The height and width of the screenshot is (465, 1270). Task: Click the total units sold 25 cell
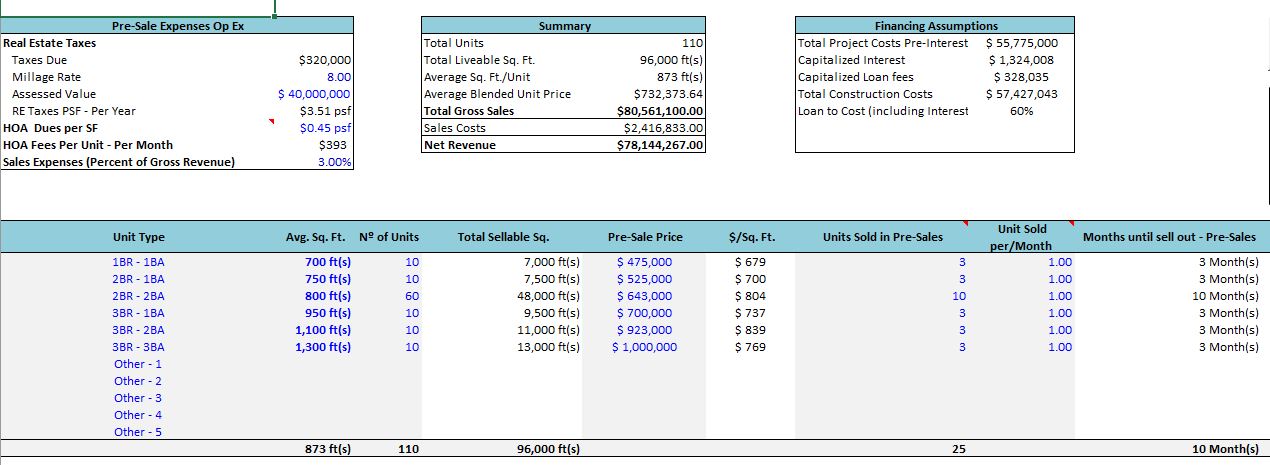click(x=958, y=450)
